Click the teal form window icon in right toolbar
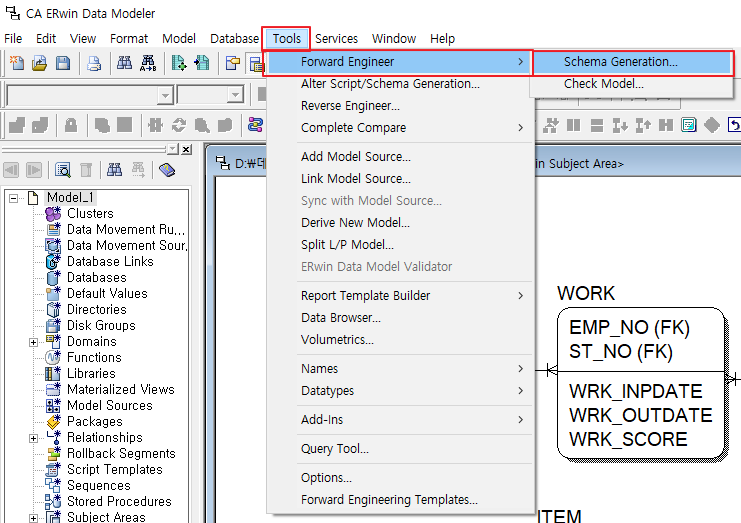Image resolution: width=741 pixels, height=523 pixels. pyautogui.click(x=689, y=125)
